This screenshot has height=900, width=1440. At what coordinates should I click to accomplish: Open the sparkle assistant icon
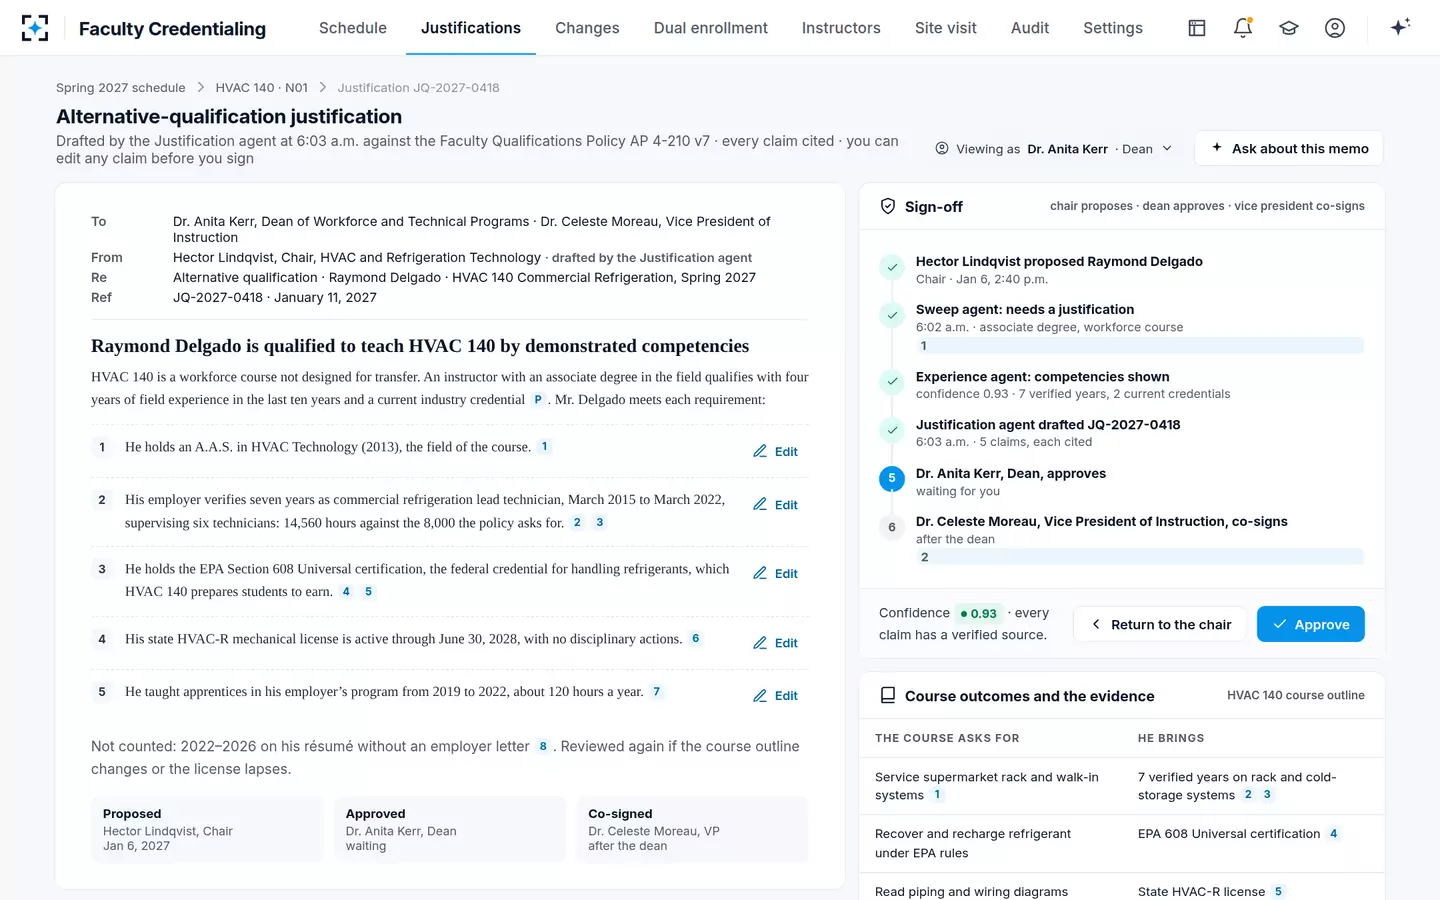[1400, 27]
